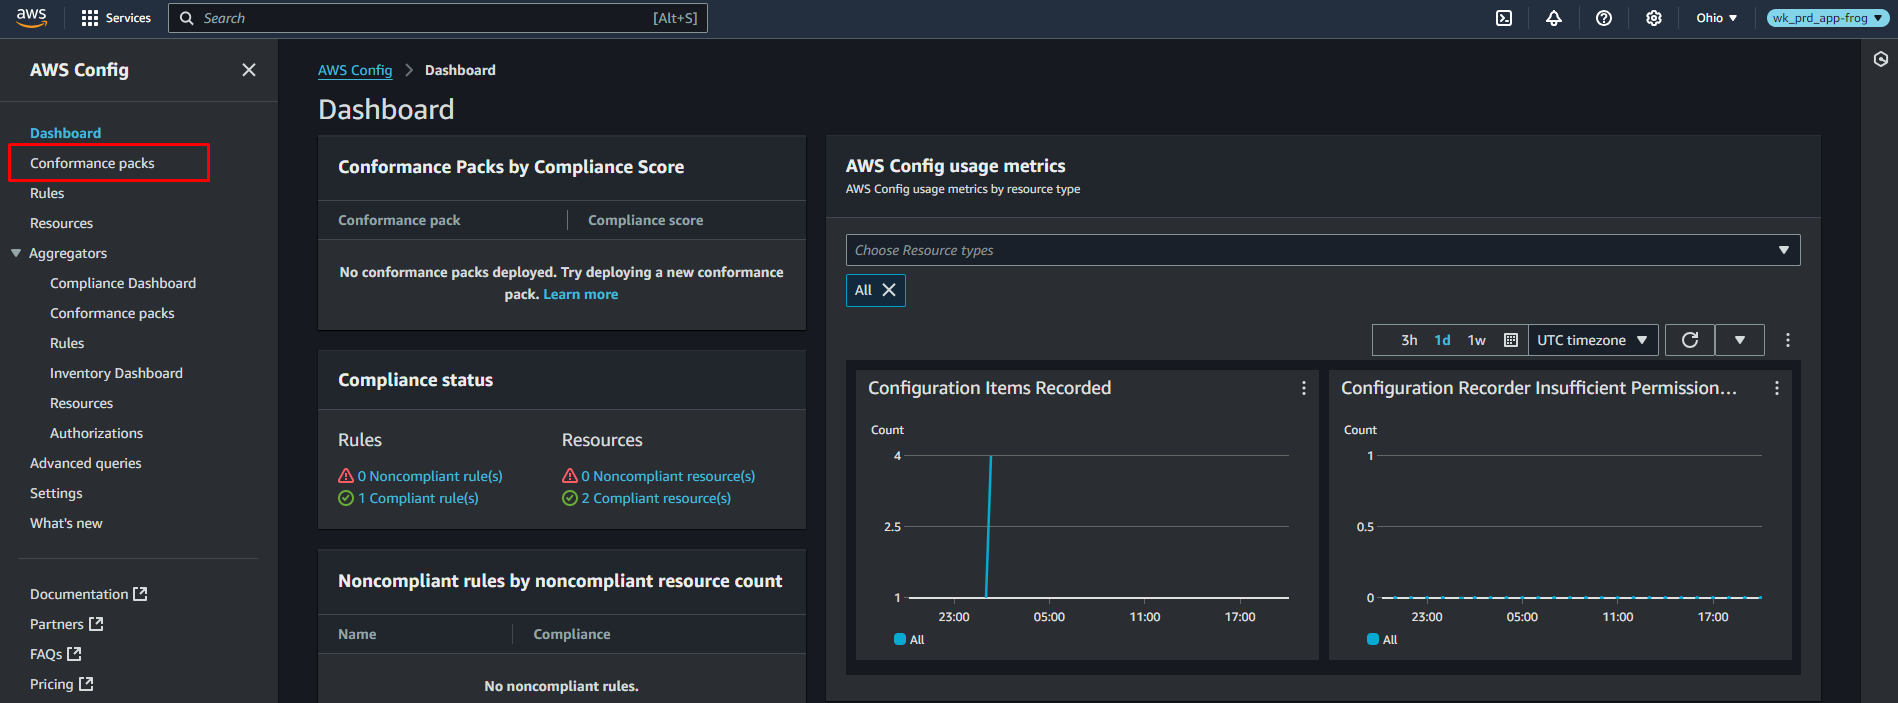Expand the Choose Resource types dropdown
The width and height of the screenshot is (1898, 703).
1322,250
